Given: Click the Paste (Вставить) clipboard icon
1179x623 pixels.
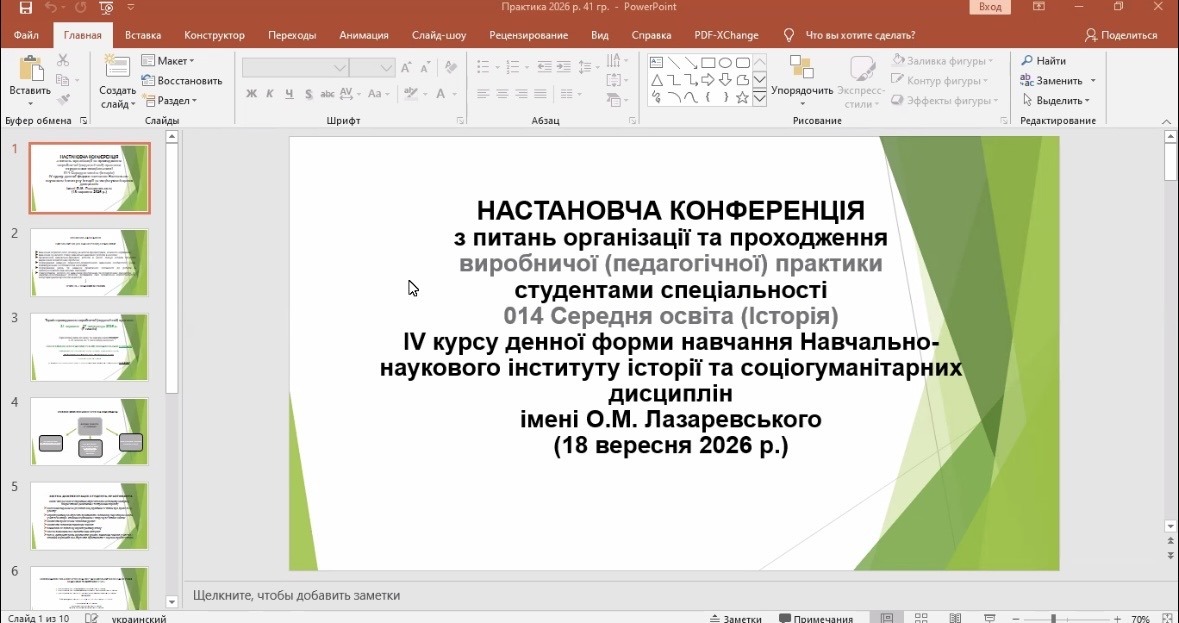Looking at the screenshot, I should 31,68.
